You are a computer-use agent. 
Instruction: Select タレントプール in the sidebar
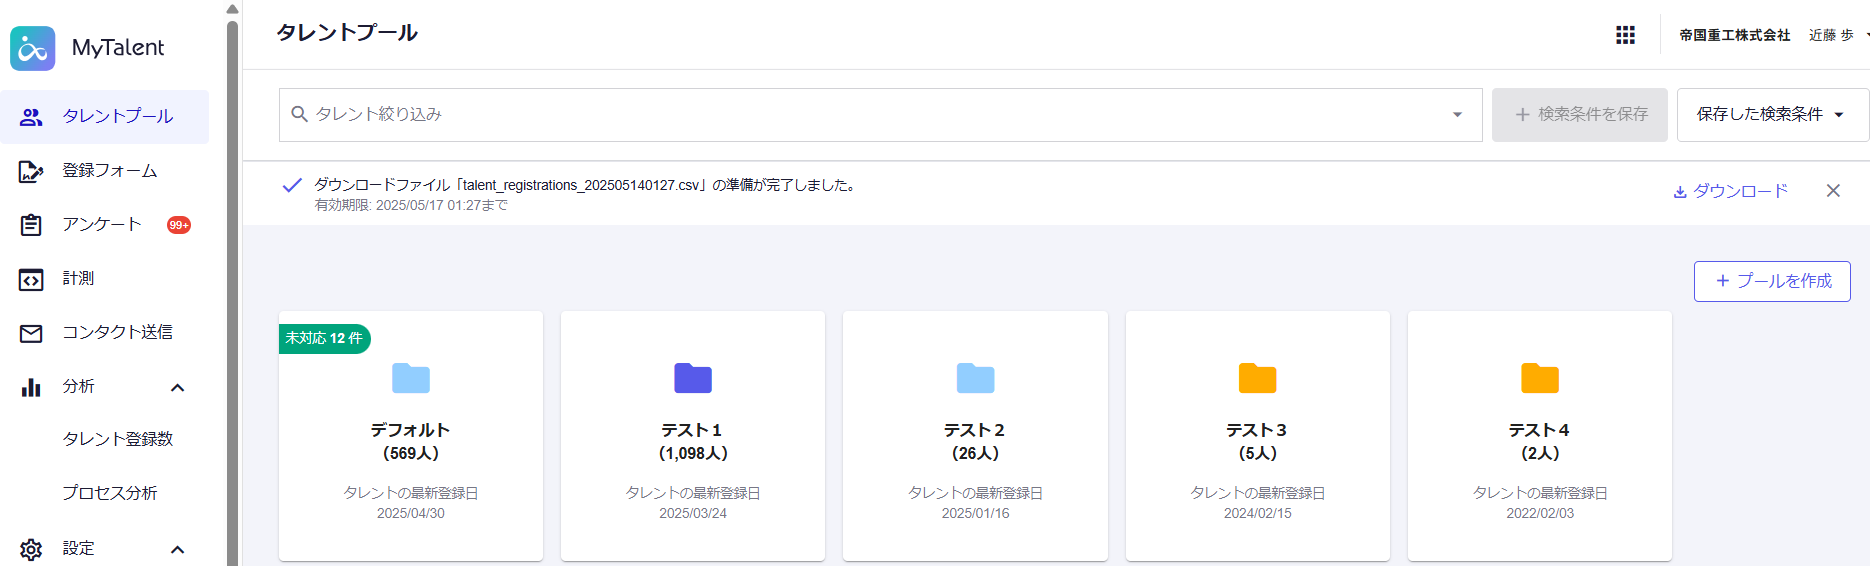tap(117, 117)
